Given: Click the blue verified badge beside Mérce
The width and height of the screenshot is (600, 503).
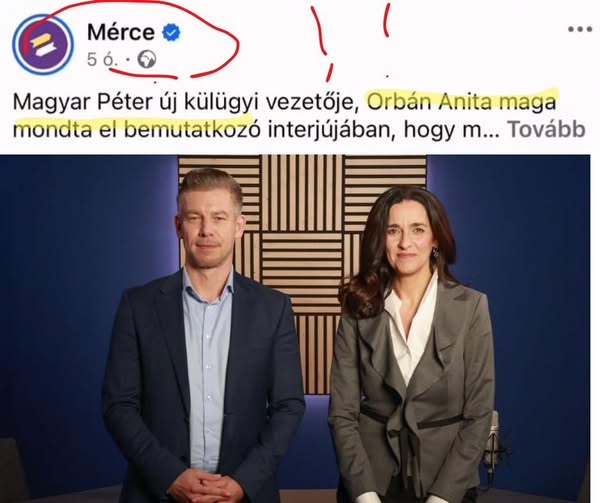Looking at the screenshot, I should (x=171, y=32).
